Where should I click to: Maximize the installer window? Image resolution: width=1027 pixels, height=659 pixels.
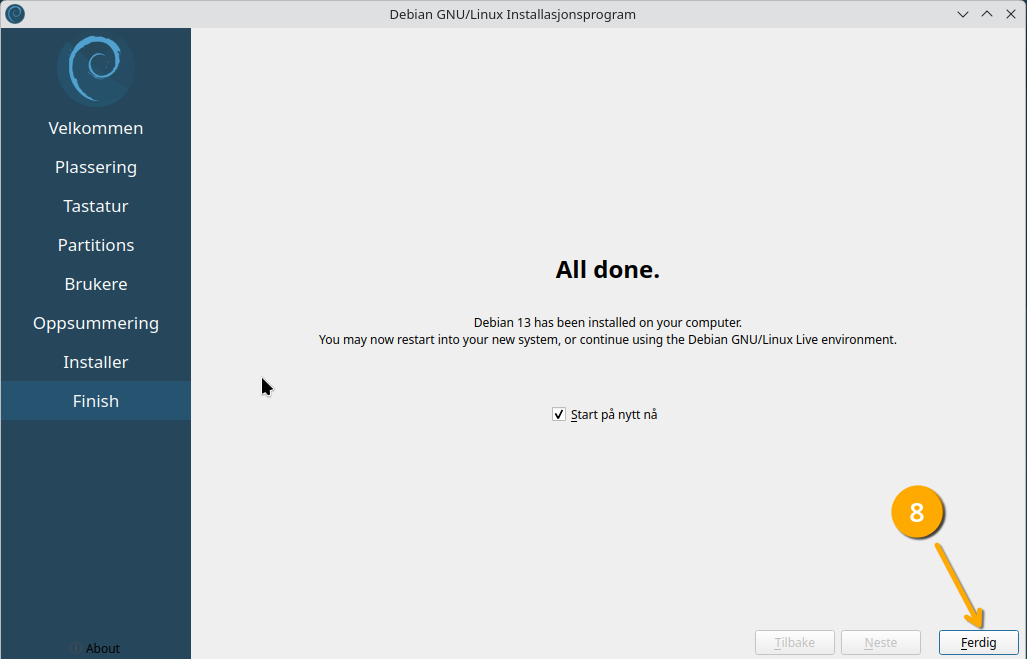[x=987, y=14]
